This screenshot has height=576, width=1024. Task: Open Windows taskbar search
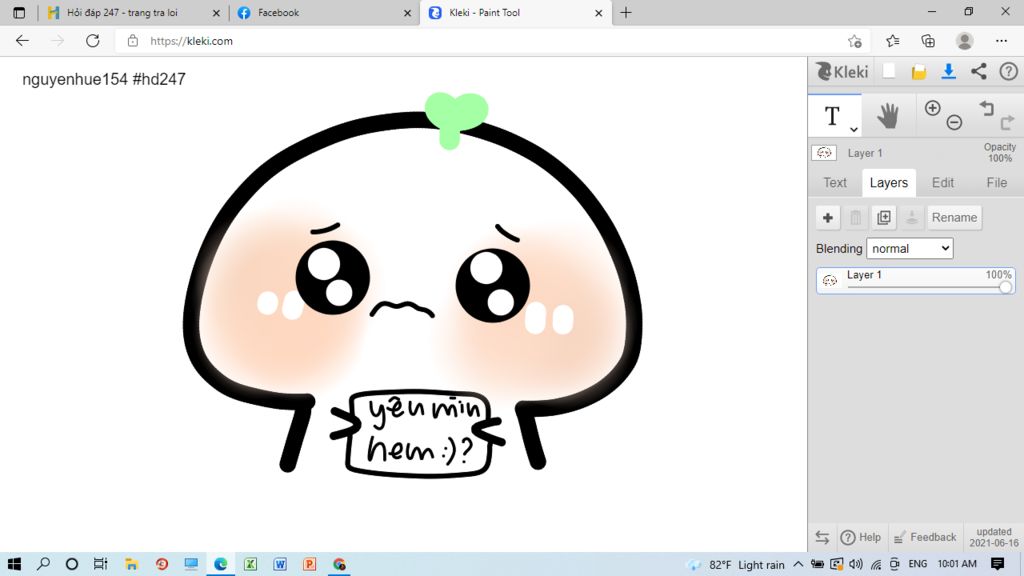pyautogui.click(x=43, y=564)
